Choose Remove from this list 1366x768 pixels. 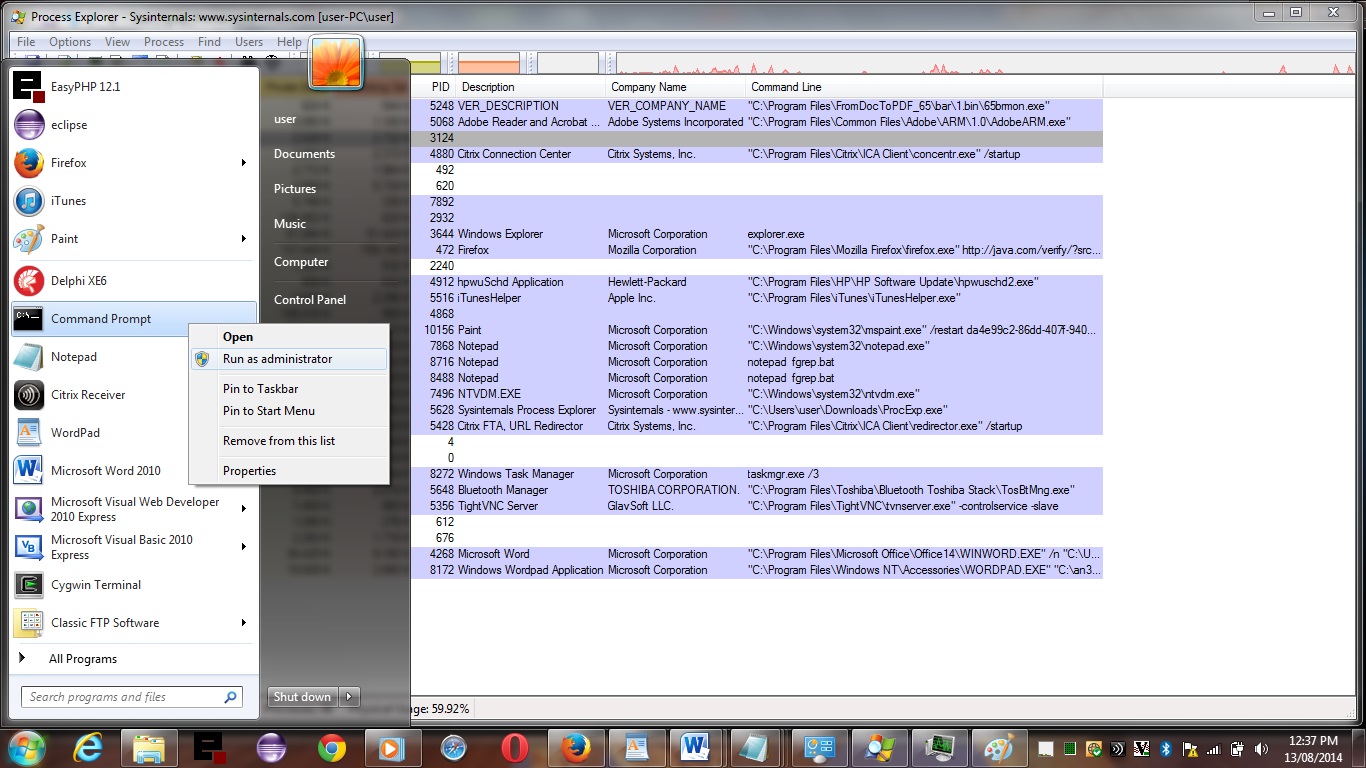(289, 441)
